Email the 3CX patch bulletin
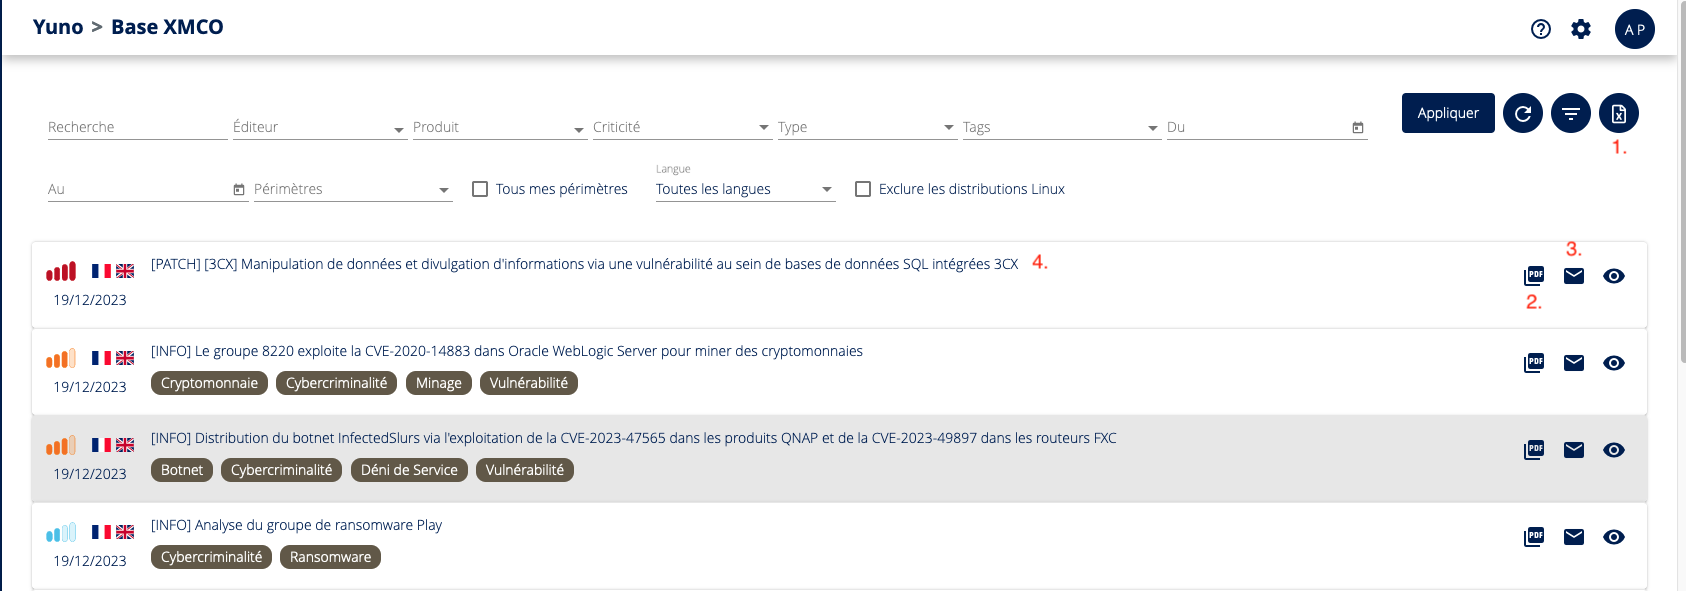This screenshot has height=591, width=1686. tap(1574, 276)
